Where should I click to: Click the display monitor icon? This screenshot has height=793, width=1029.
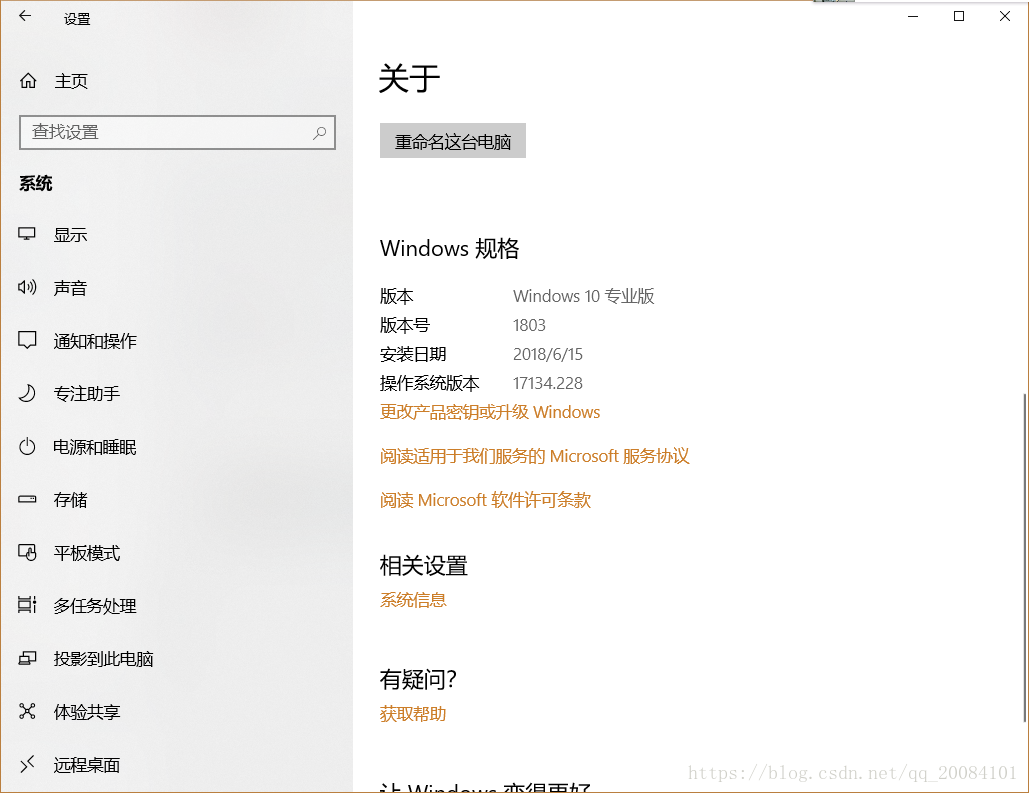click(x=27, y=234)
